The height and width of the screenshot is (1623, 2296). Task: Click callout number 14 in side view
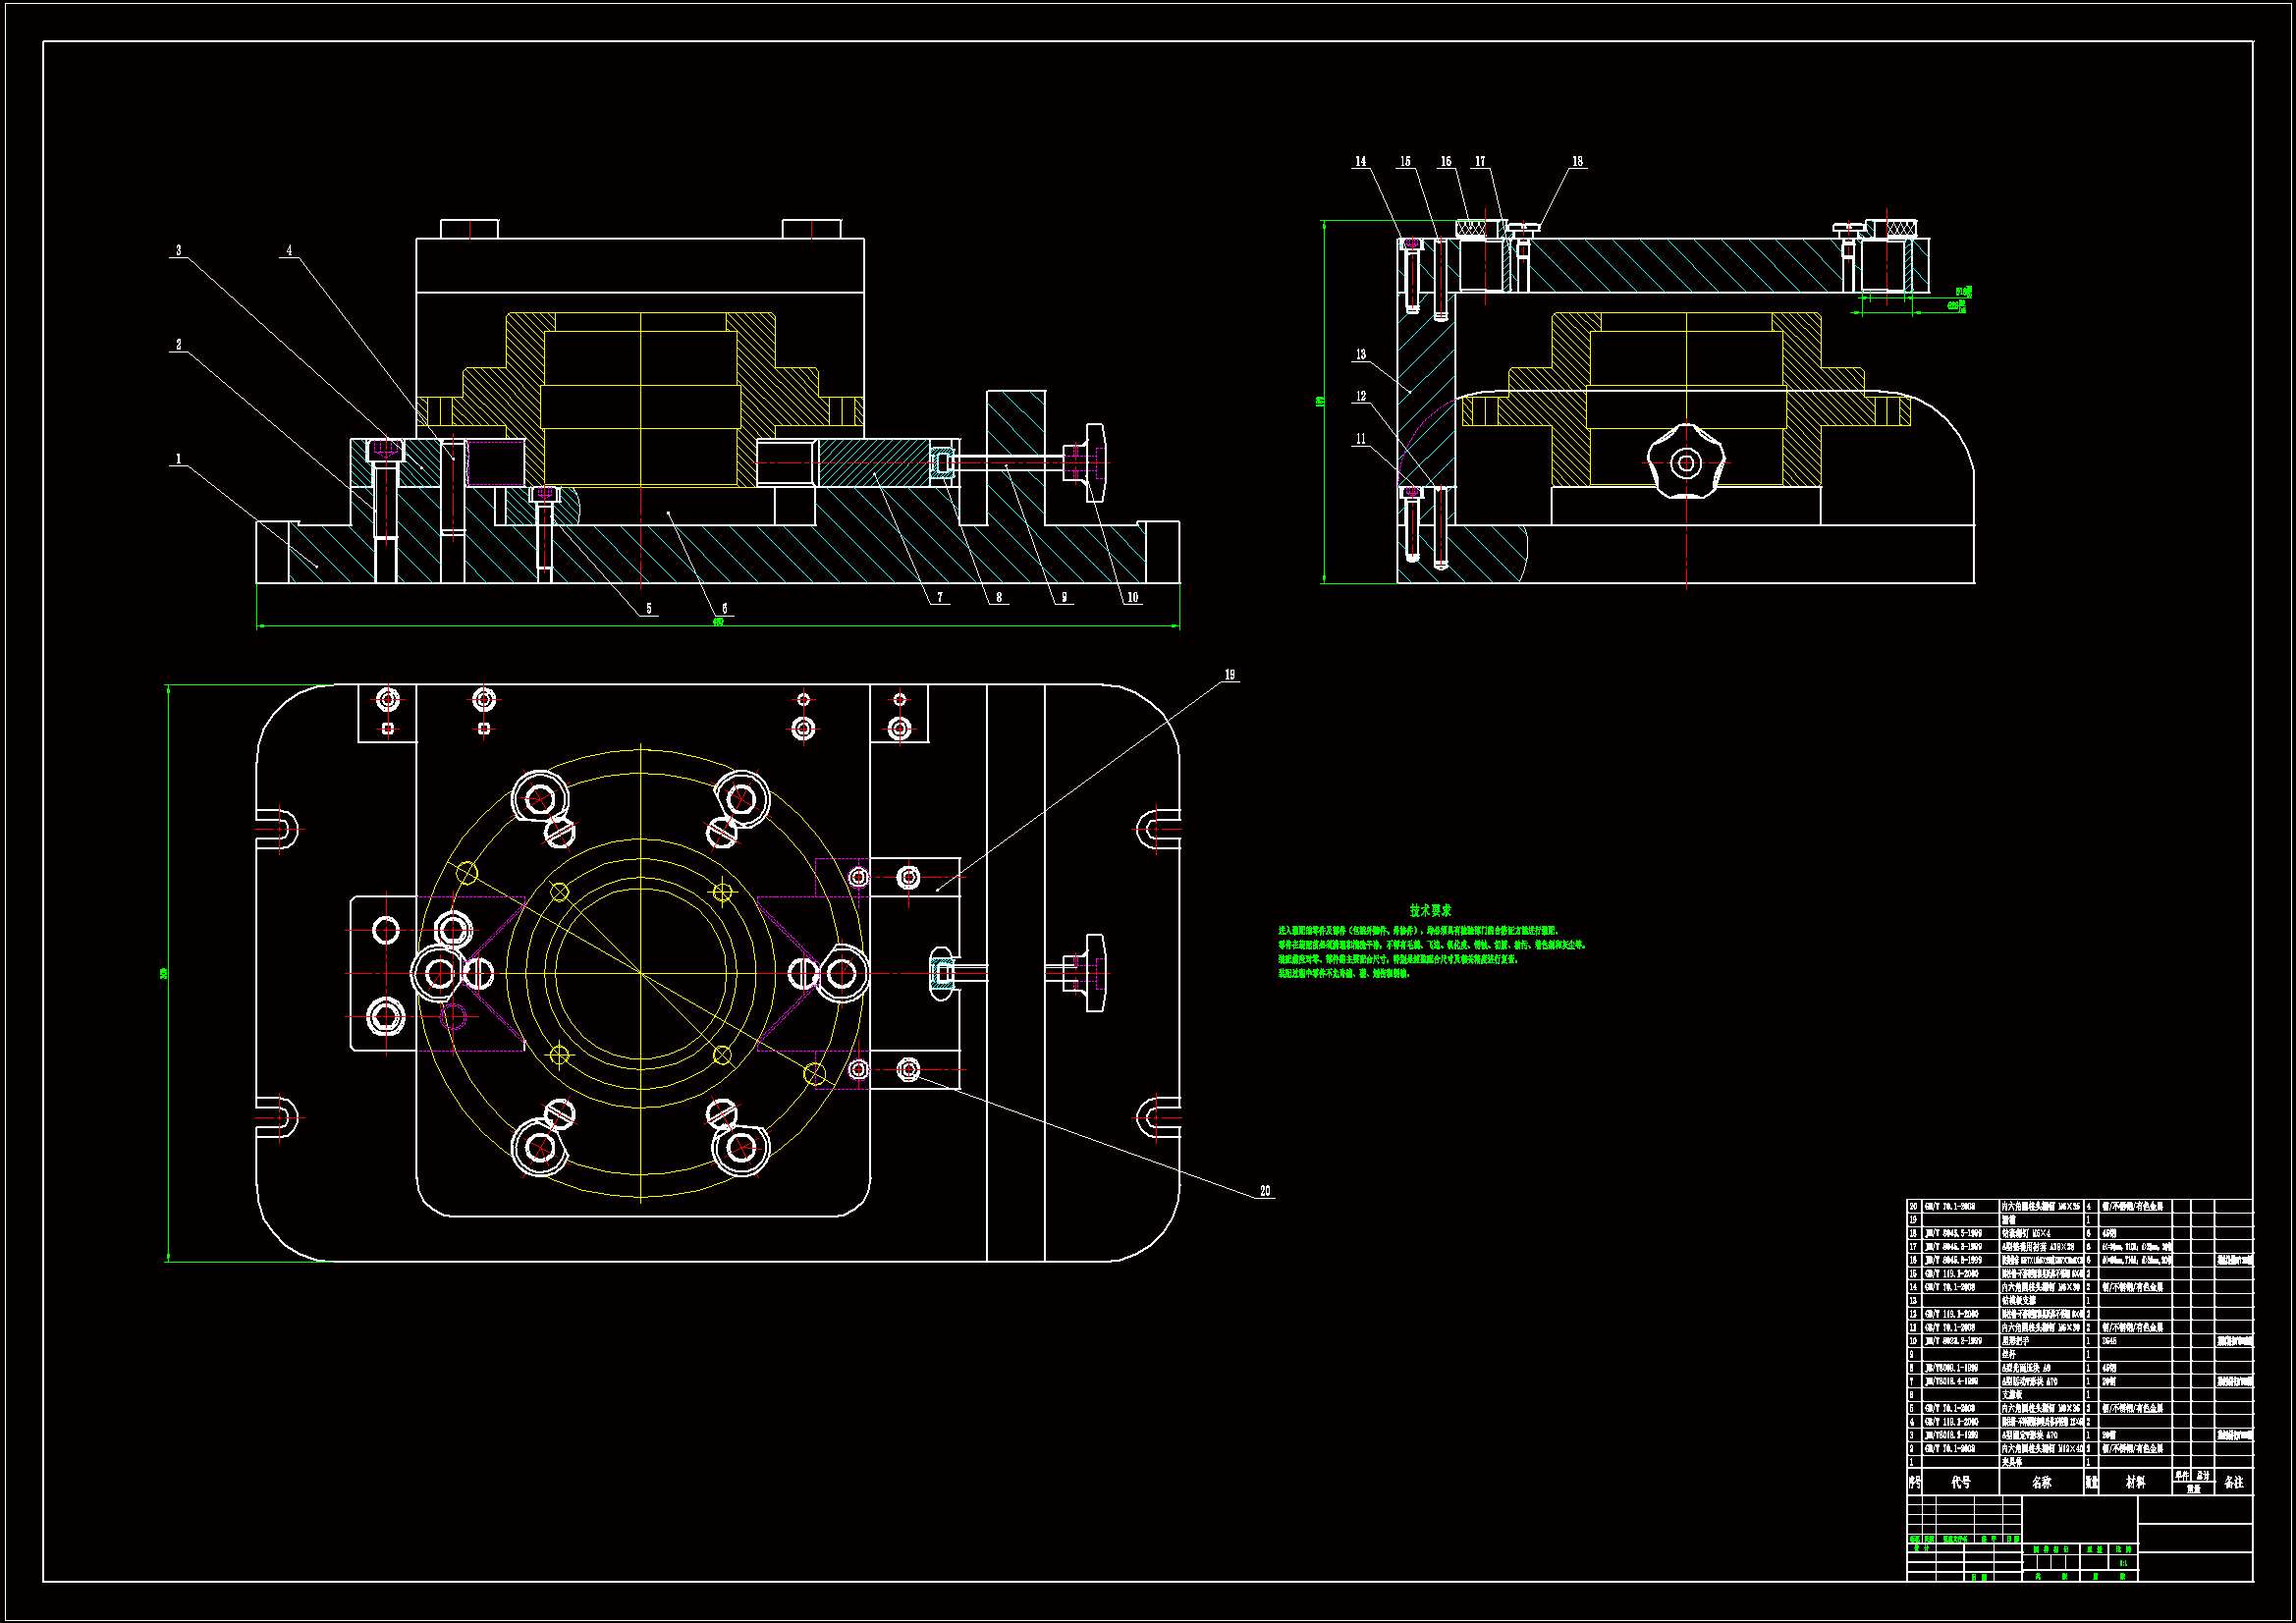click(x=1360, y=162)
